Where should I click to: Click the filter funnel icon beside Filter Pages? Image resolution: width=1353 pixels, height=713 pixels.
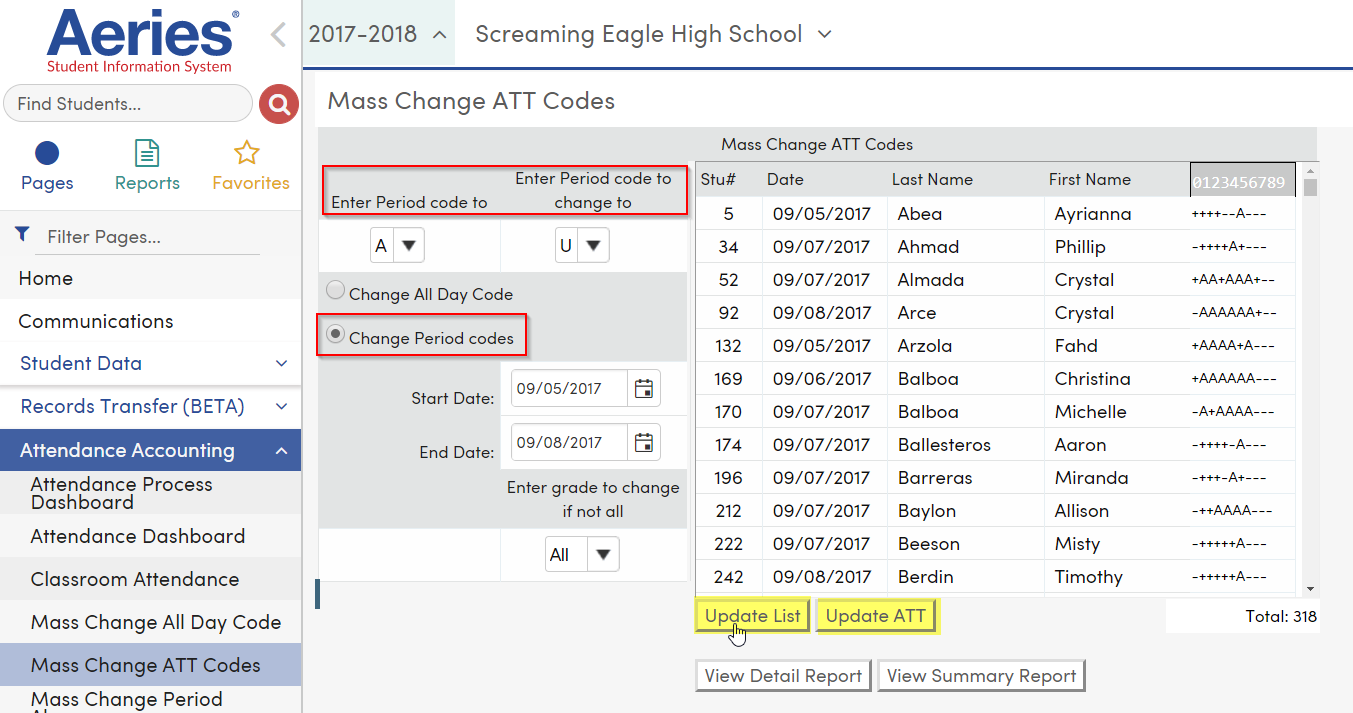click(22, 232)
